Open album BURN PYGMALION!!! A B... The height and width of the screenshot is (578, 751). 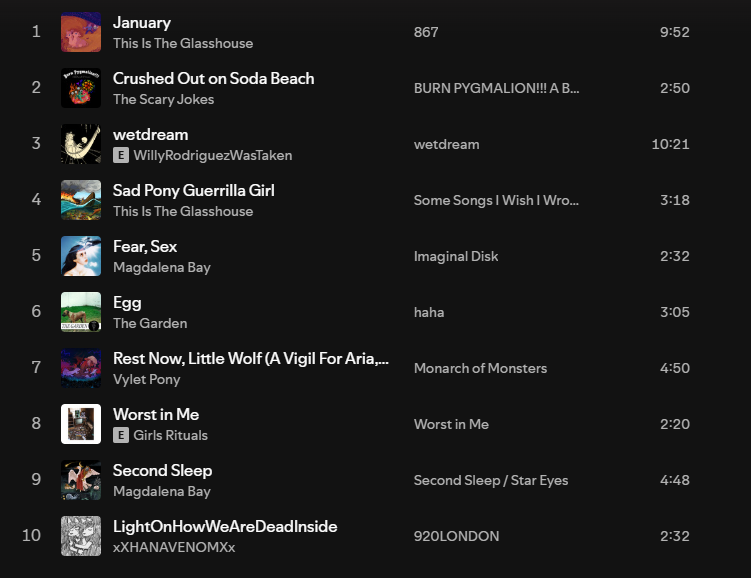[496, 88]
